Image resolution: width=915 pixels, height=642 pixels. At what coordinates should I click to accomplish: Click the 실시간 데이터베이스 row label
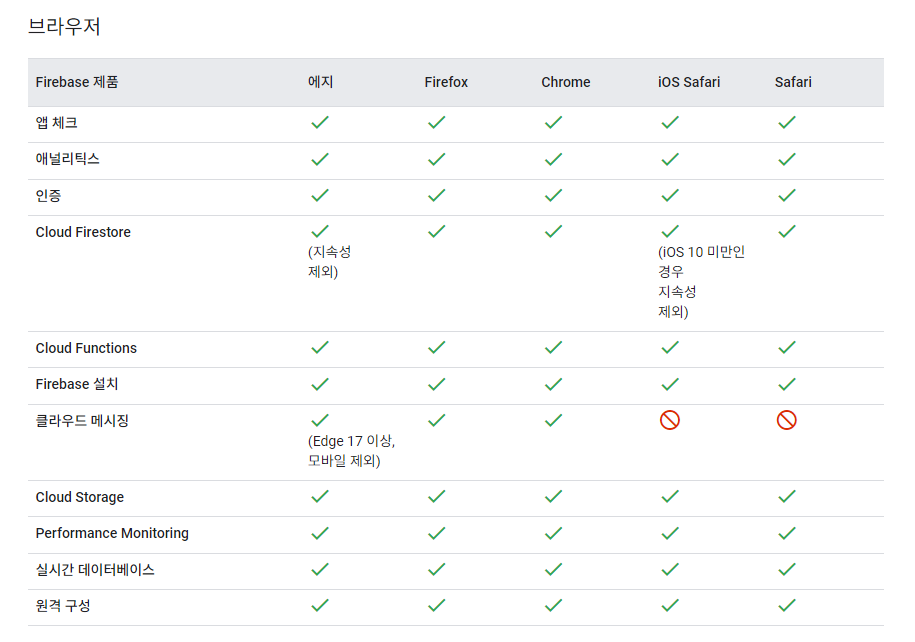tap(95, 570)
